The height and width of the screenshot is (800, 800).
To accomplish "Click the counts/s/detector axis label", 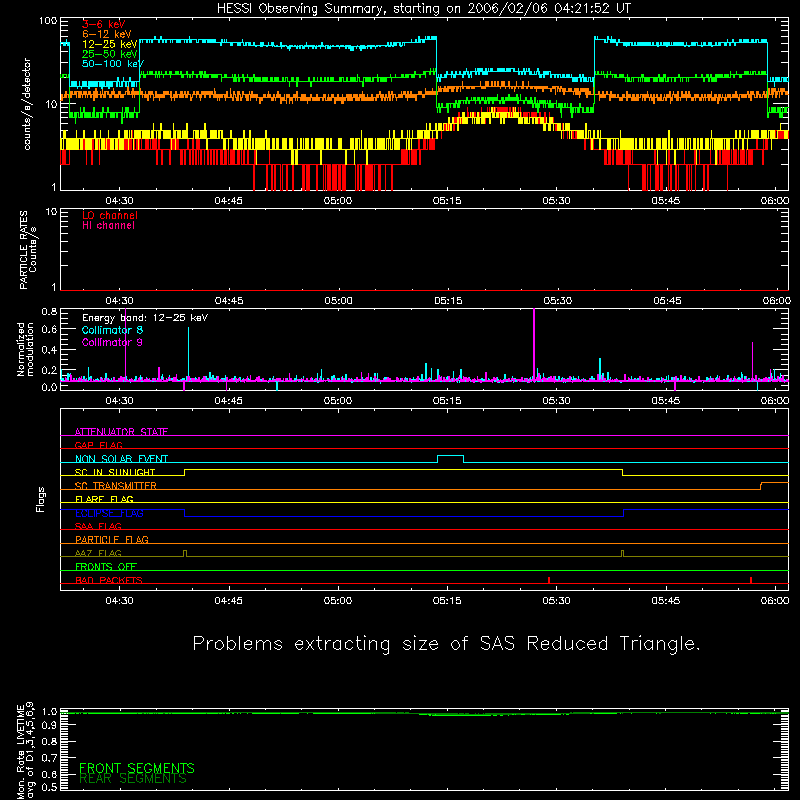I will tap(27, 104).
